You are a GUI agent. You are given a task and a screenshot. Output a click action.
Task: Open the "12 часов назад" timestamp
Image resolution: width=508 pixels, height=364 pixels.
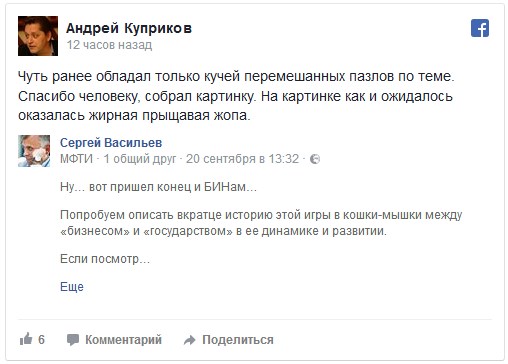coord(109,45)
